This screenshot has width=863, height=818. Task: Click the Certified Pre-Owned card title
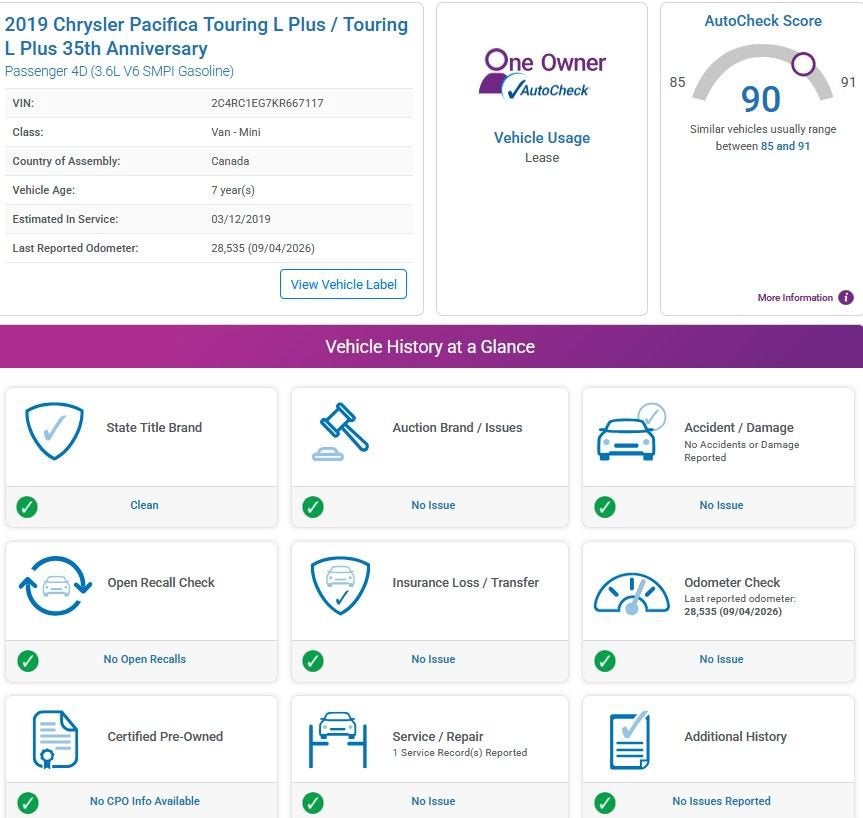point(165,737)
